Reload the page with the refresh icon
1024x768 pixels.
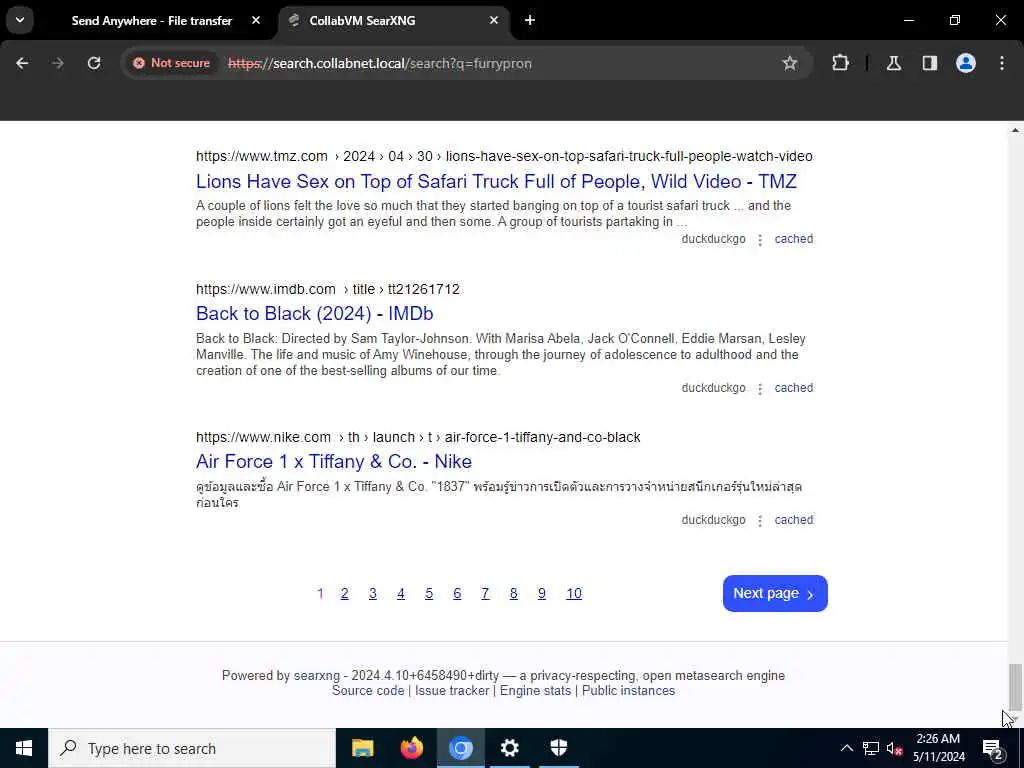(94, 63)
